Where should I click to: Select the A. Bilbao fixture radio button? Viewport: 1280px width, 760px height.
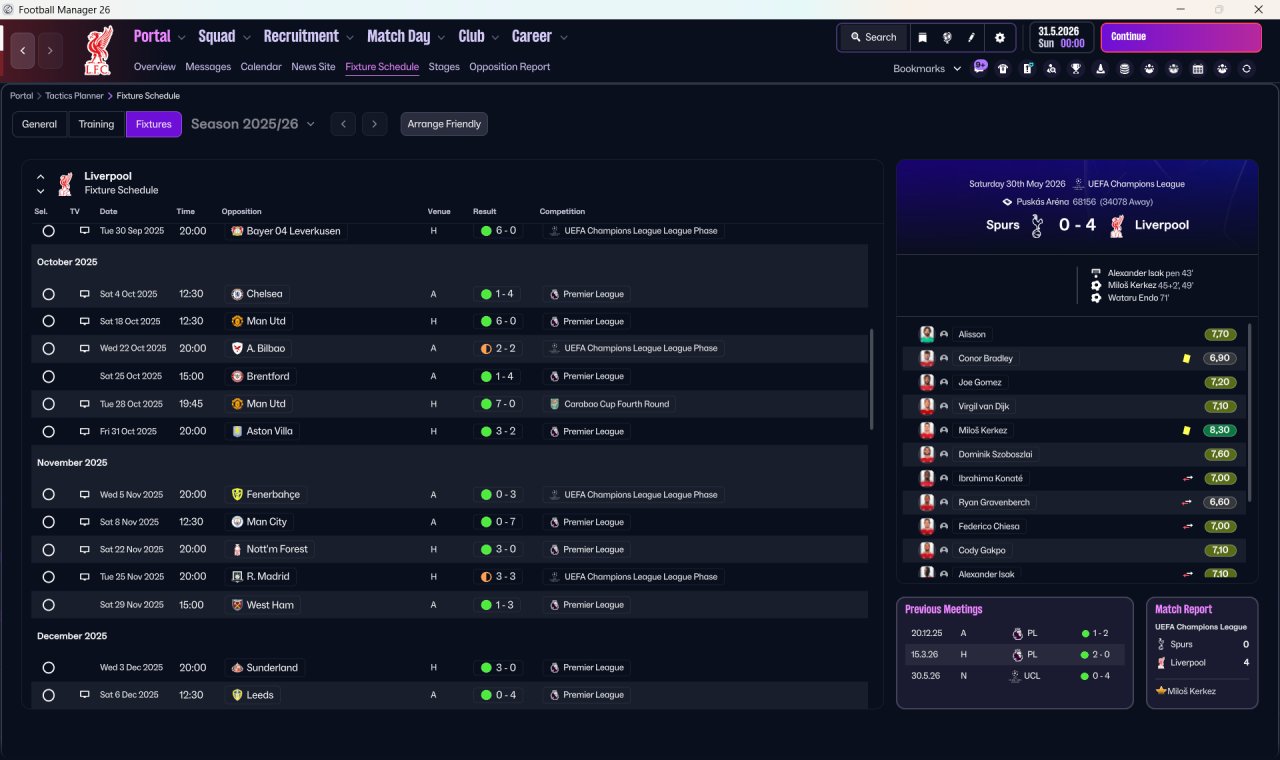48,349
